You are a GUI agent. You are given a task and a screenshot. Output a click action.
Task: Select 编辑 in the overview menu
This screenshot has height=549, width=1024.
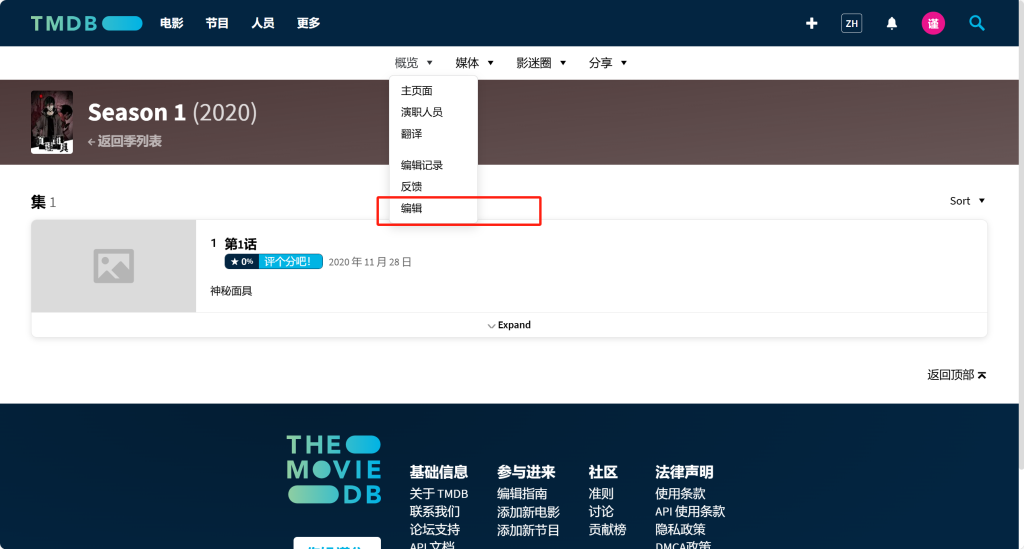(x=412, y=209)
